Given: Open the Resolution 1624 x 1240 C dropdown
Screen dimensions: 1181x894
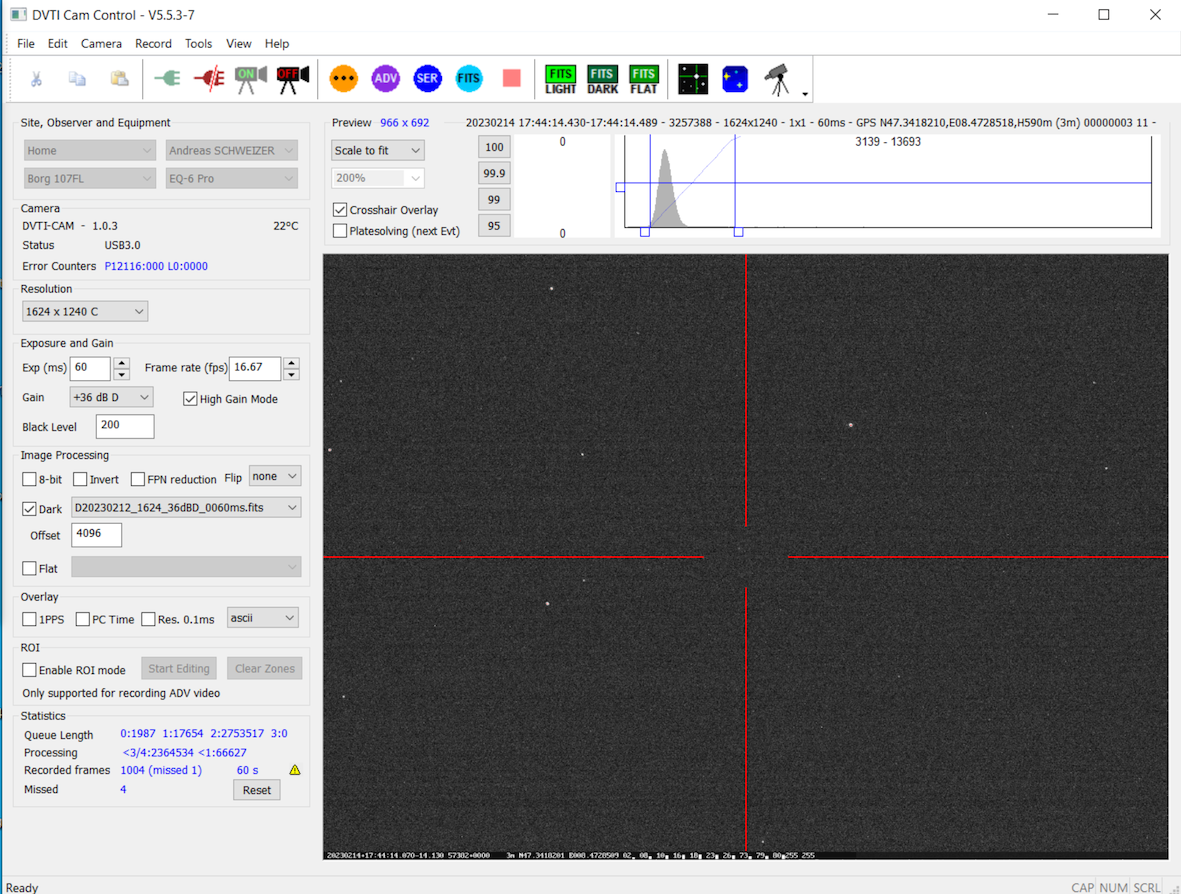Looking at the screenshot, I should coord(85,311).
